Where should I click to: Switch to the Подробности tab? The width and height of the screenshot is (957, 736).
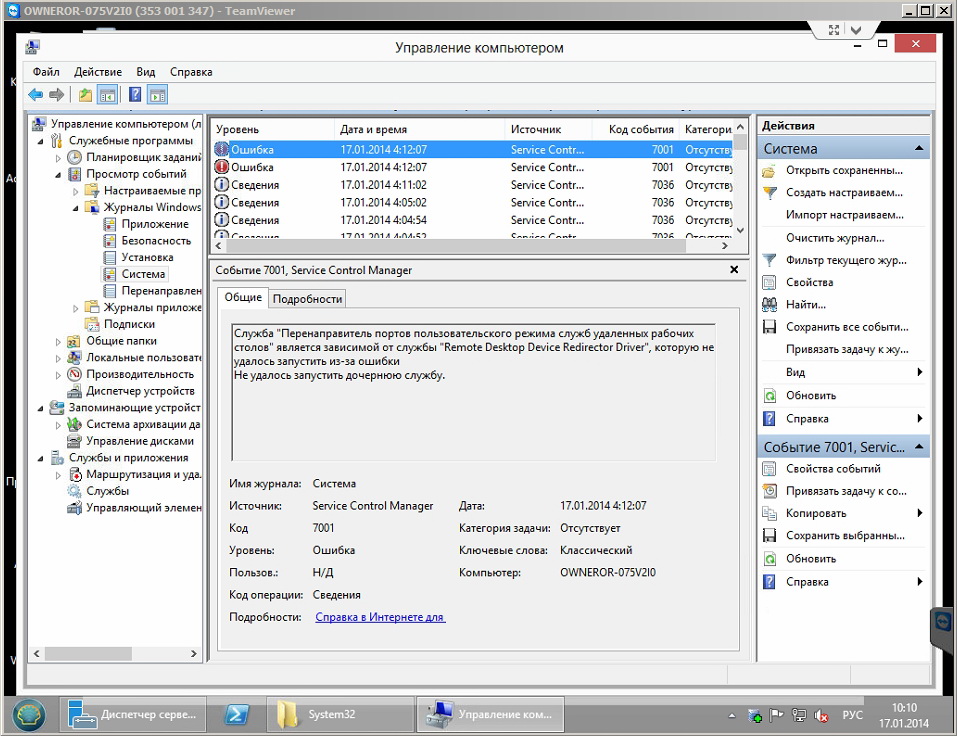pyautogui.click(x=308, y=298)
